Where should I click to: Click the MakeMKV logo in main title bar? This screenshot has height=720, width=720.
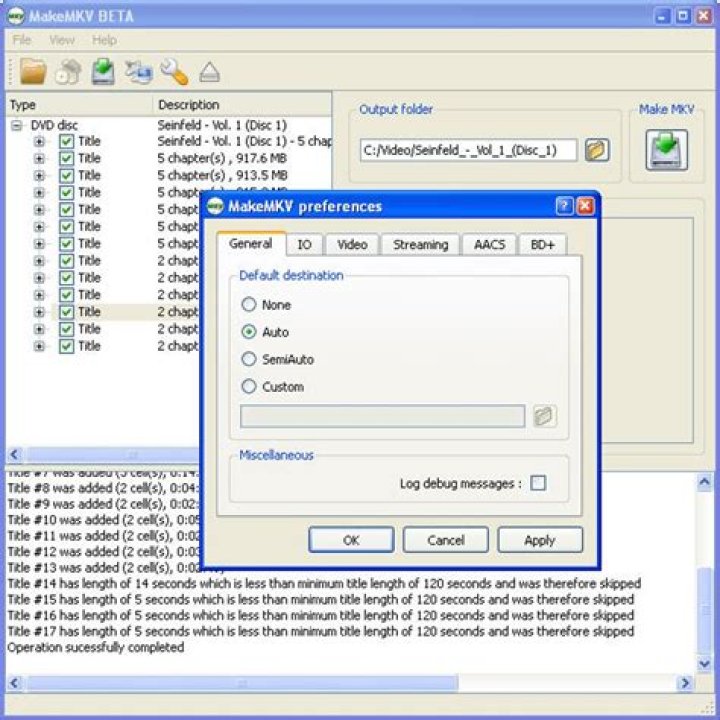pos(16,16)
